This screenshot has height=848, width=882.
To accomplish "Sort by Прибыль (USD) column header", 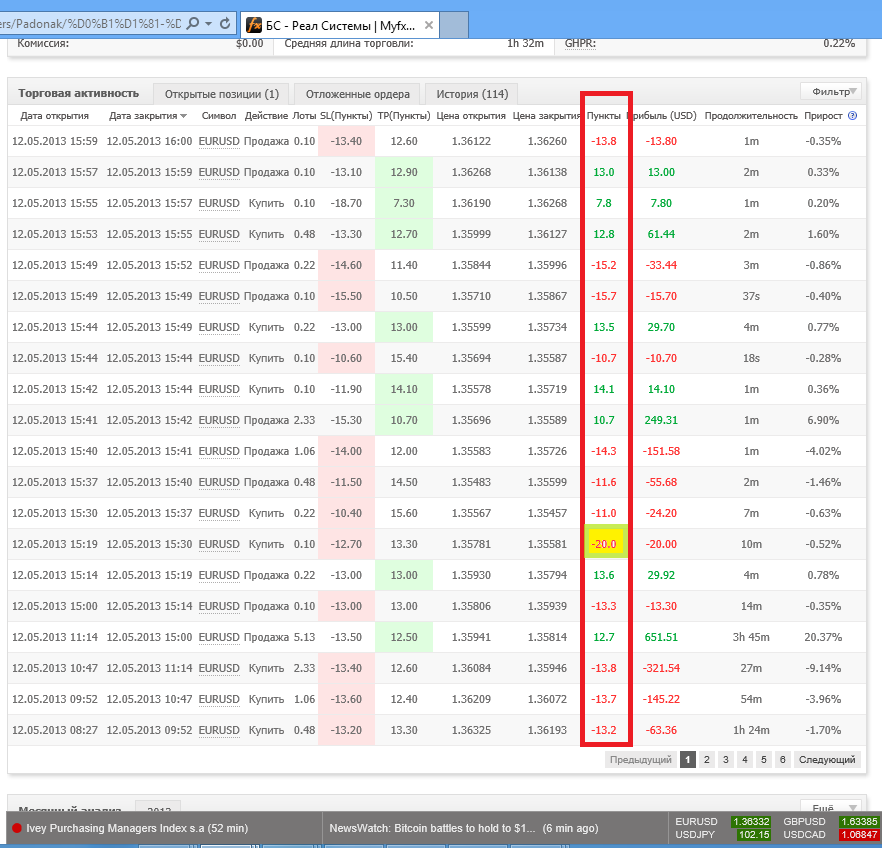I will (x=664, y=116).
